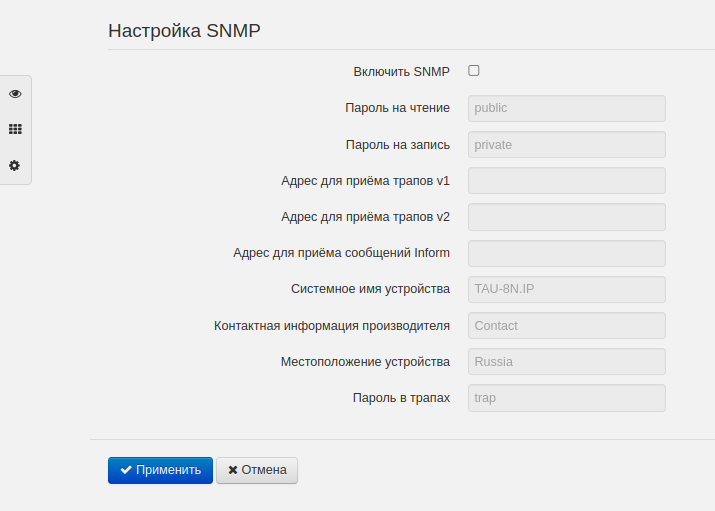Click the checkmark icon on Применить

tap(126, 470)
